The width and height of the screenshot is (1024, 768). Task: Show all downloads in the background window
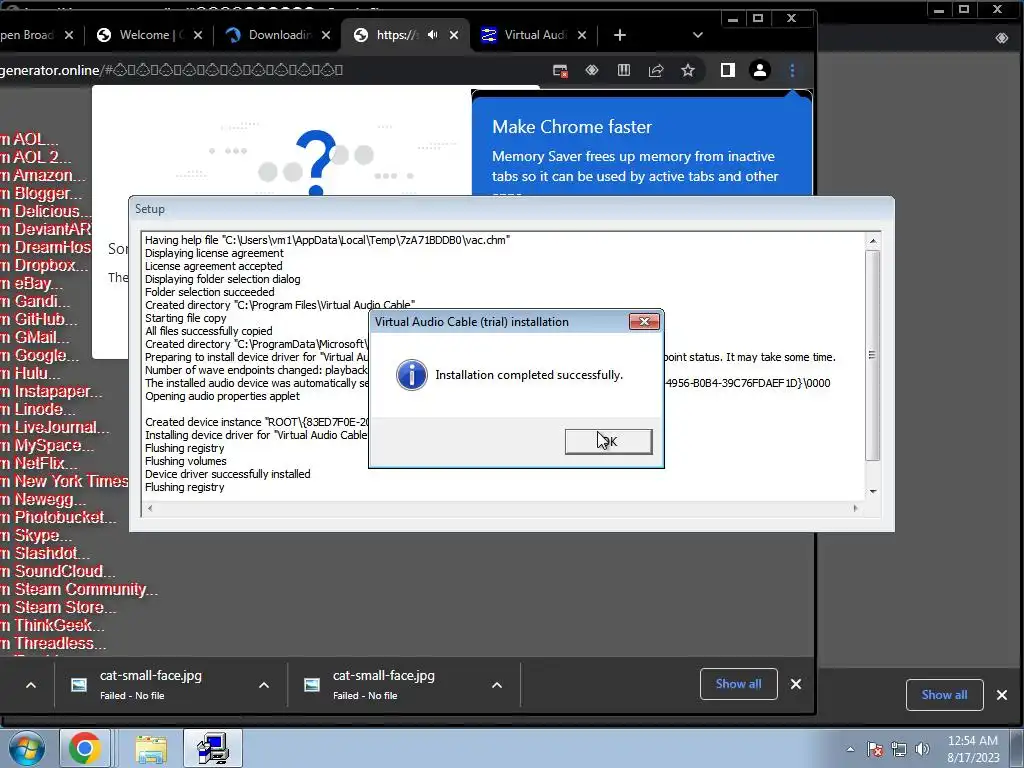click(x=944, y=695)
